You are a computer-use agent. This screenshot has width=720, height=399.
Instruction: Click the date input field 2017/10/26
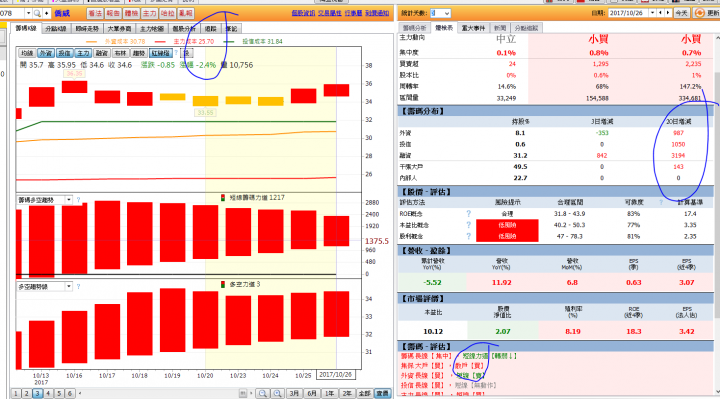[628, 13]
